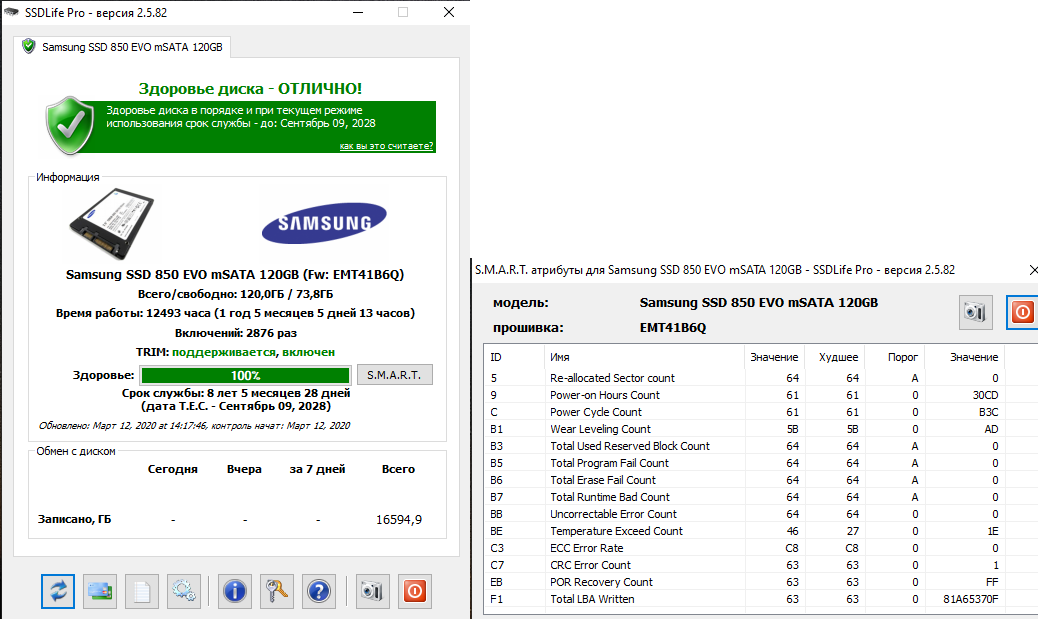
Task: Click the ID column header
Action: click(x=514, y=357)
